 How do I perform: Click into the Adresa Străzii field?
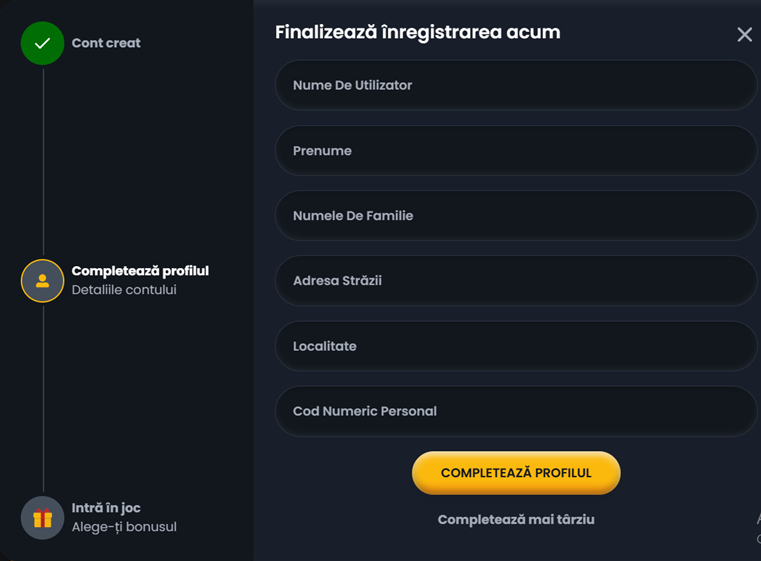tap(515, 281)
